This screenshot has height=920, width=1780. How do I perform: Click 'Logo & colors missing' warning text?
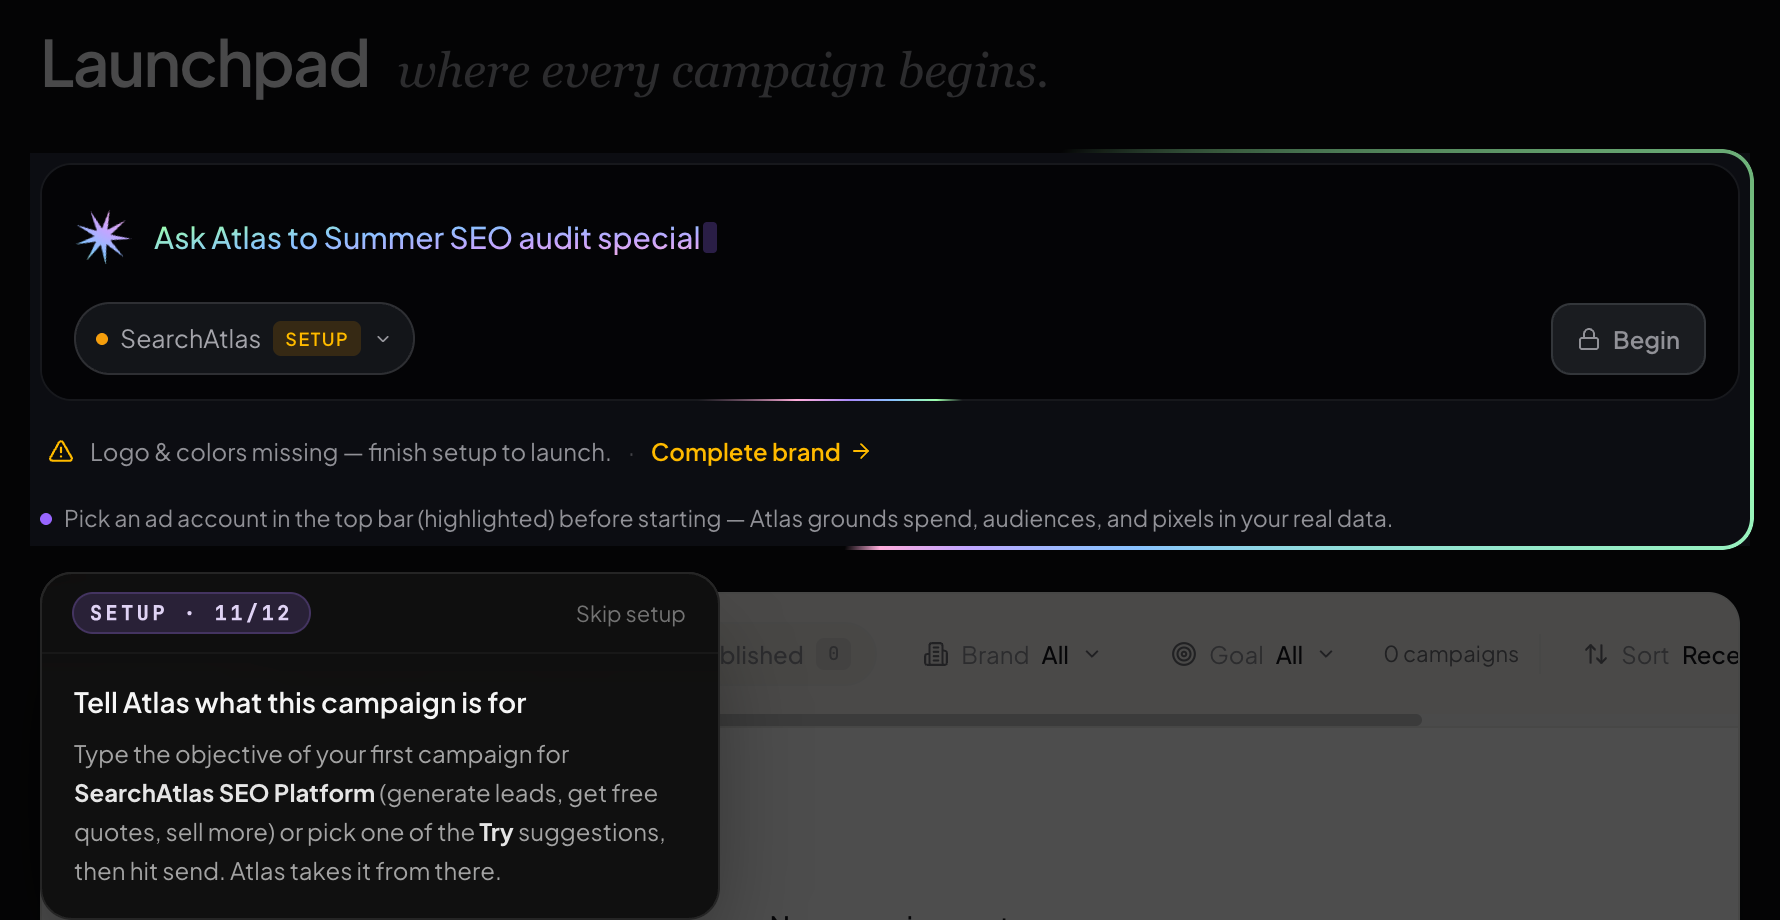pyautogui.click(x=350, y=452)
